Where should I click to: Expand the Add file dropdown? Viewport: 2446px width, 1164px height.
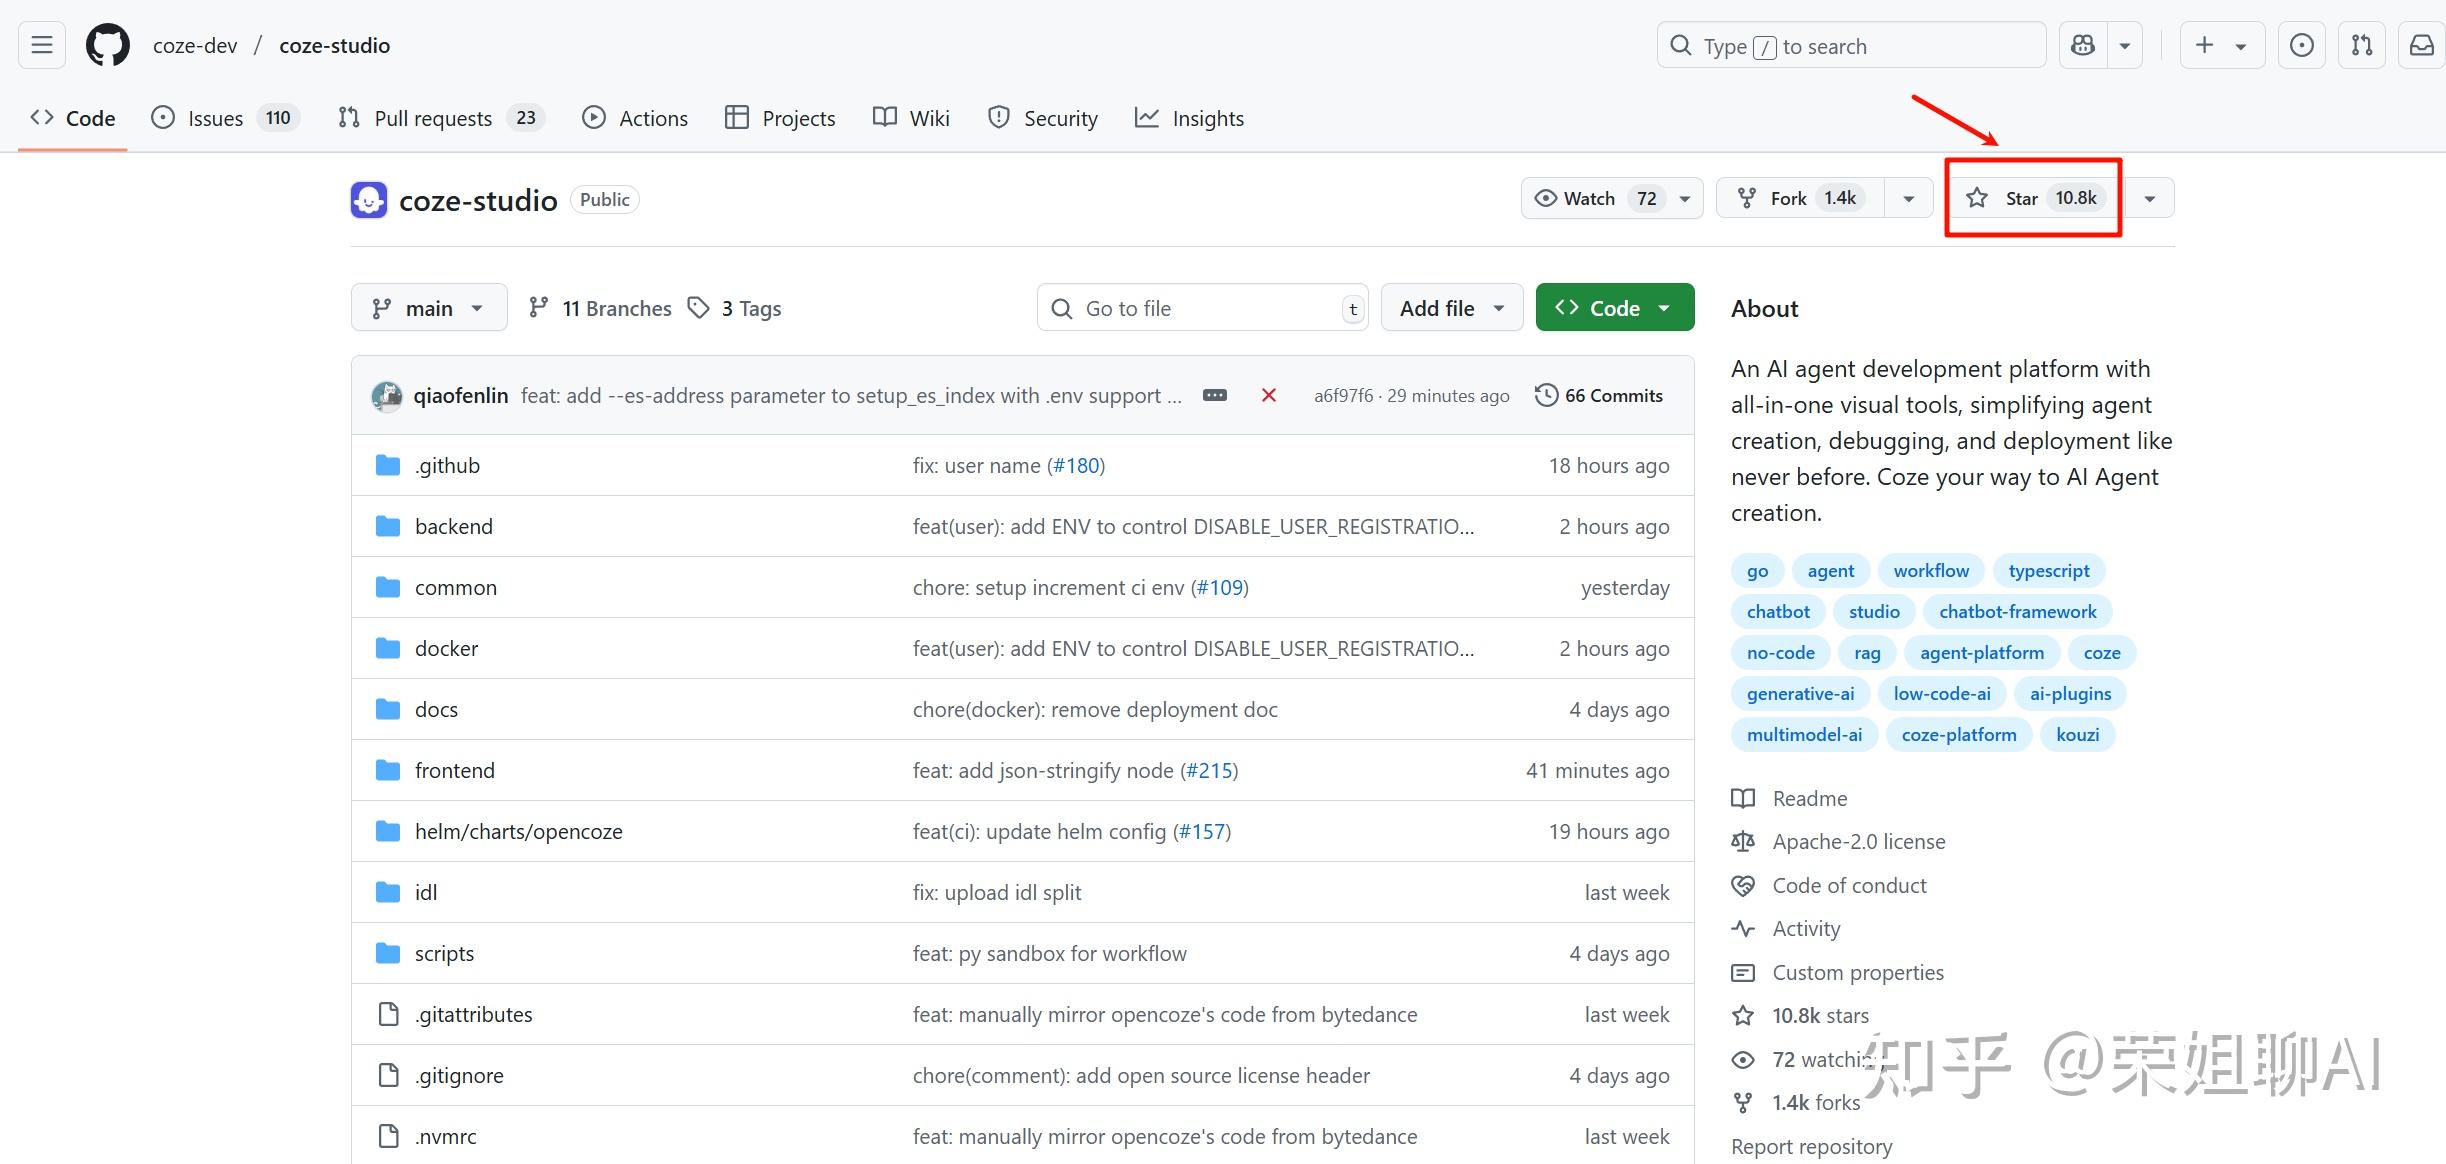1451,308
